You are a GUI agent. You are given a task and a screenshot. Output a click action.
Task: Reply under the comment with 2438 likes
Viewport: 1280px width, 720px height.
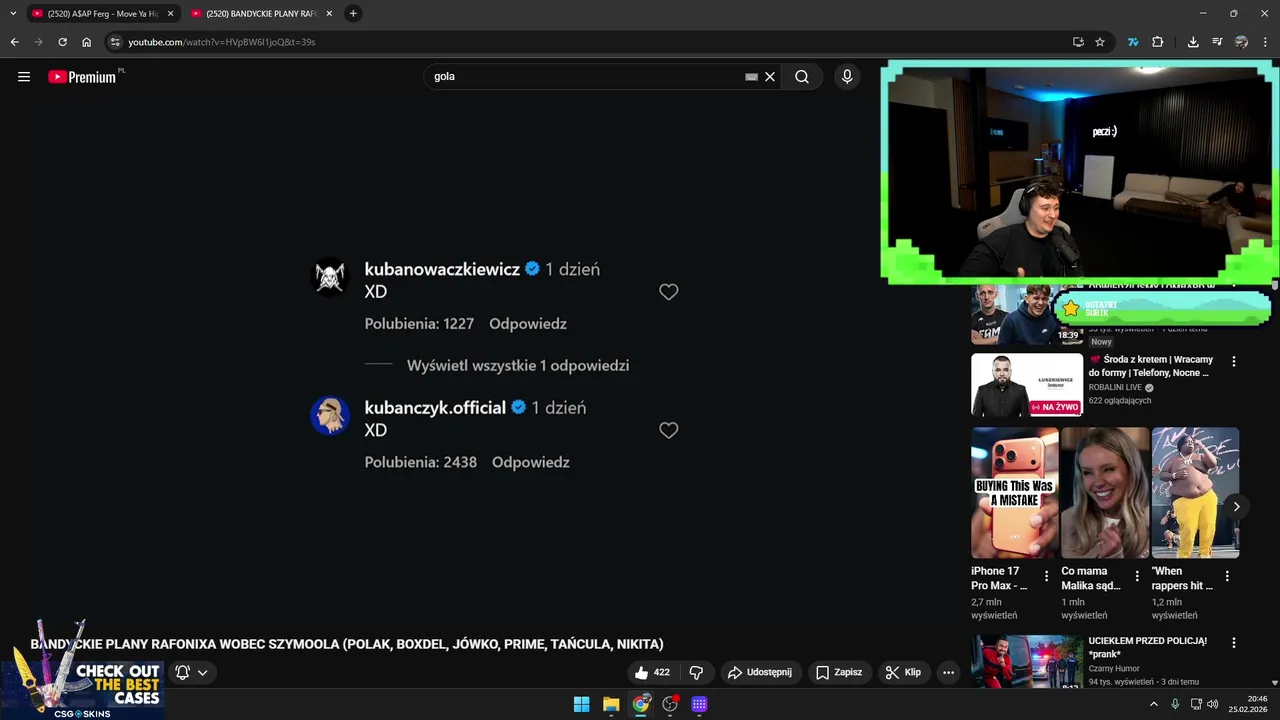531,462
